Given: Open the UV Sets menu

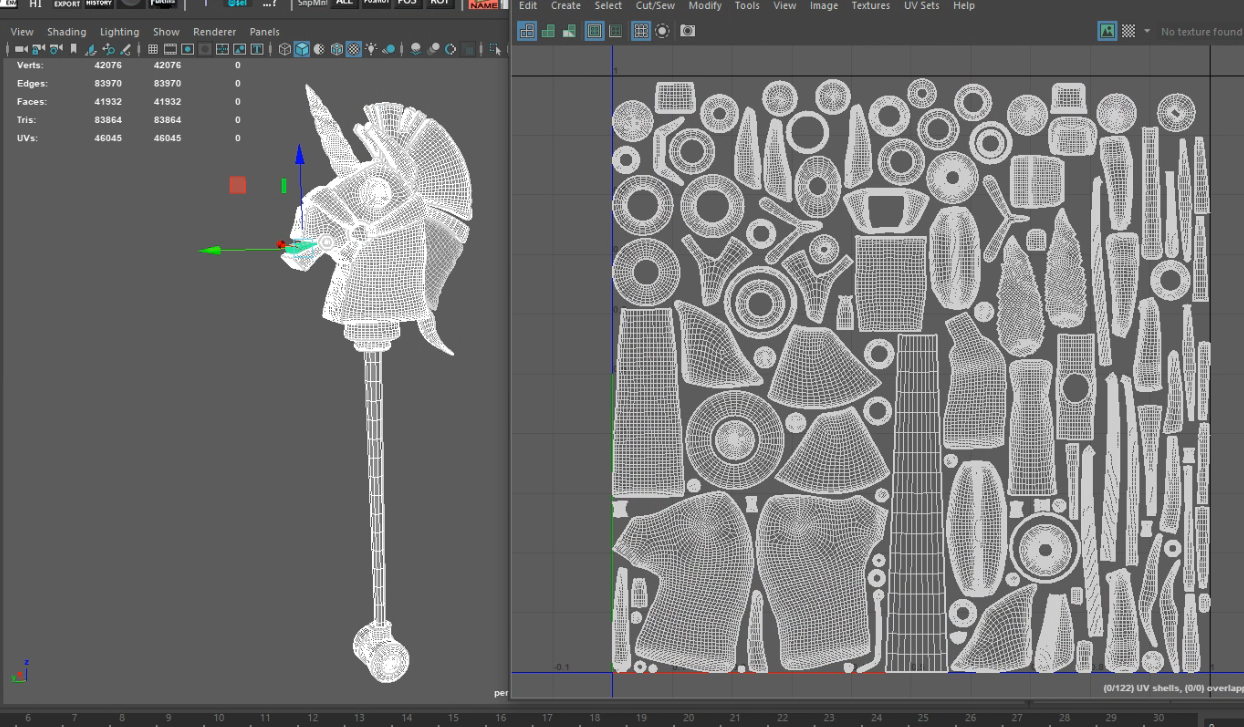Looking at the screenshot, I should tap(921, 6).
